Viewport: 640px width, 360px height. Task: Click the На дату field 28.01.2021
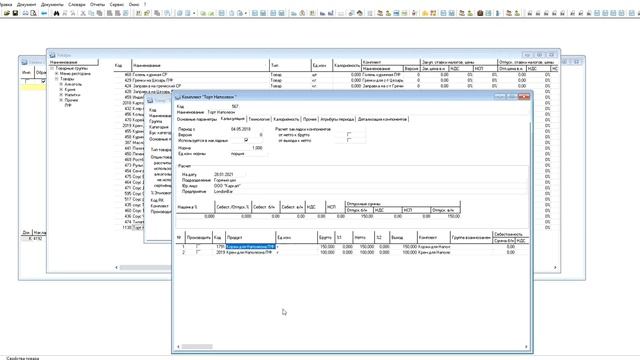coord(229,174)
